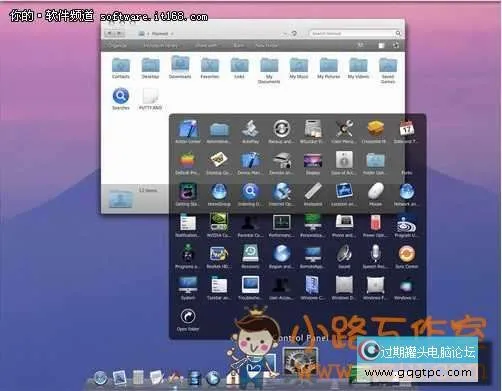Image resolution: width=502 pixels, height=391 pixels.
Task: Open Location and Other Sensors
Action: (344, 194)
